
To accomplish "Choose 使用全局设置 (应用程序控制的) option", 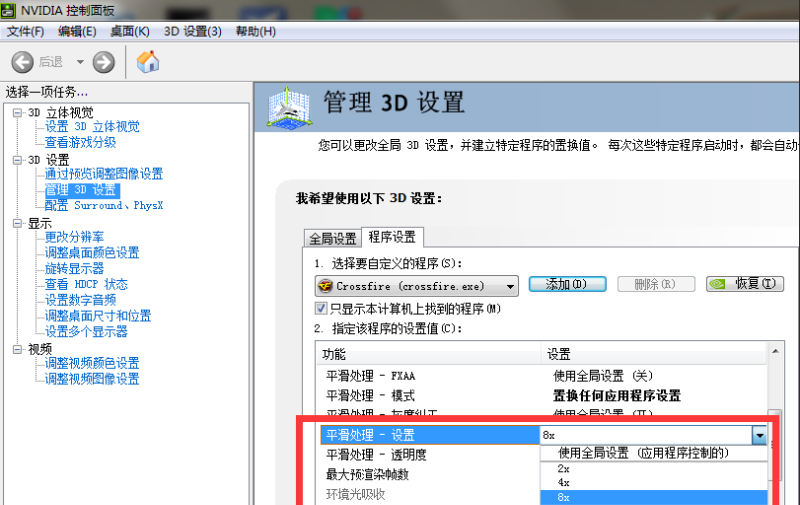I will coord(654,453).
